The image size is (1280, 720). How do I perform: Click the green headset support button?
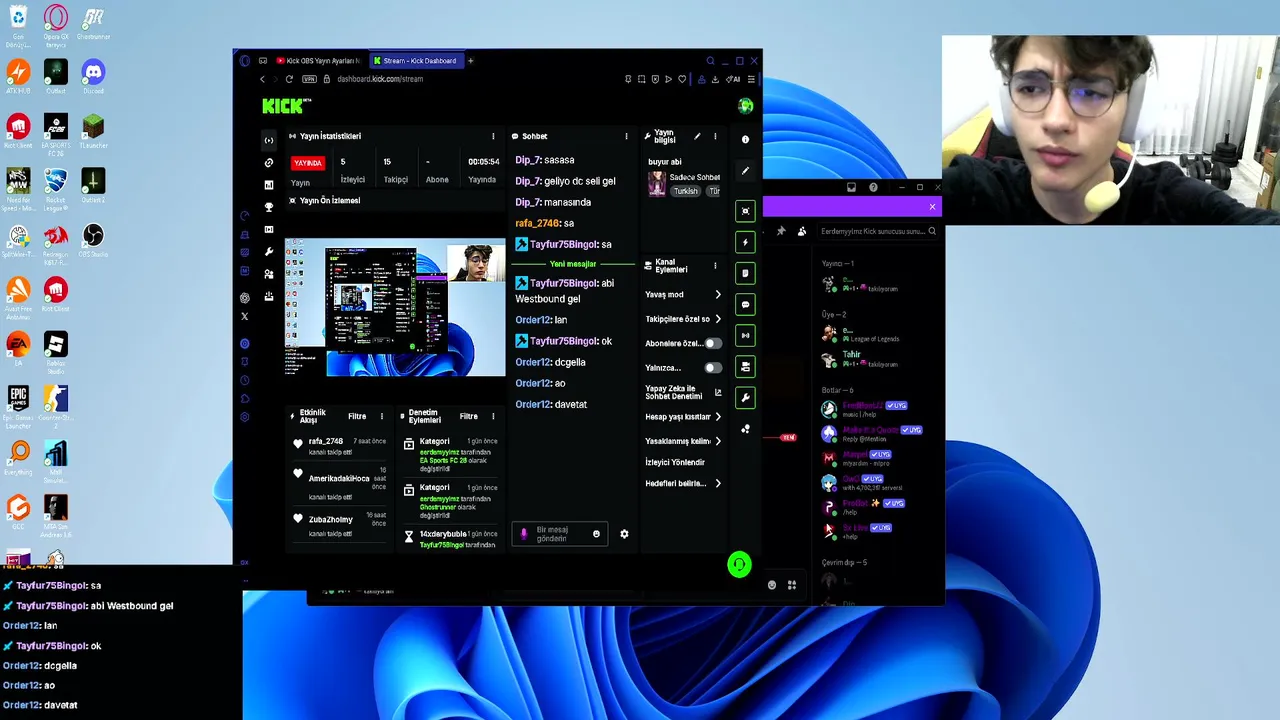coord(739,565)
